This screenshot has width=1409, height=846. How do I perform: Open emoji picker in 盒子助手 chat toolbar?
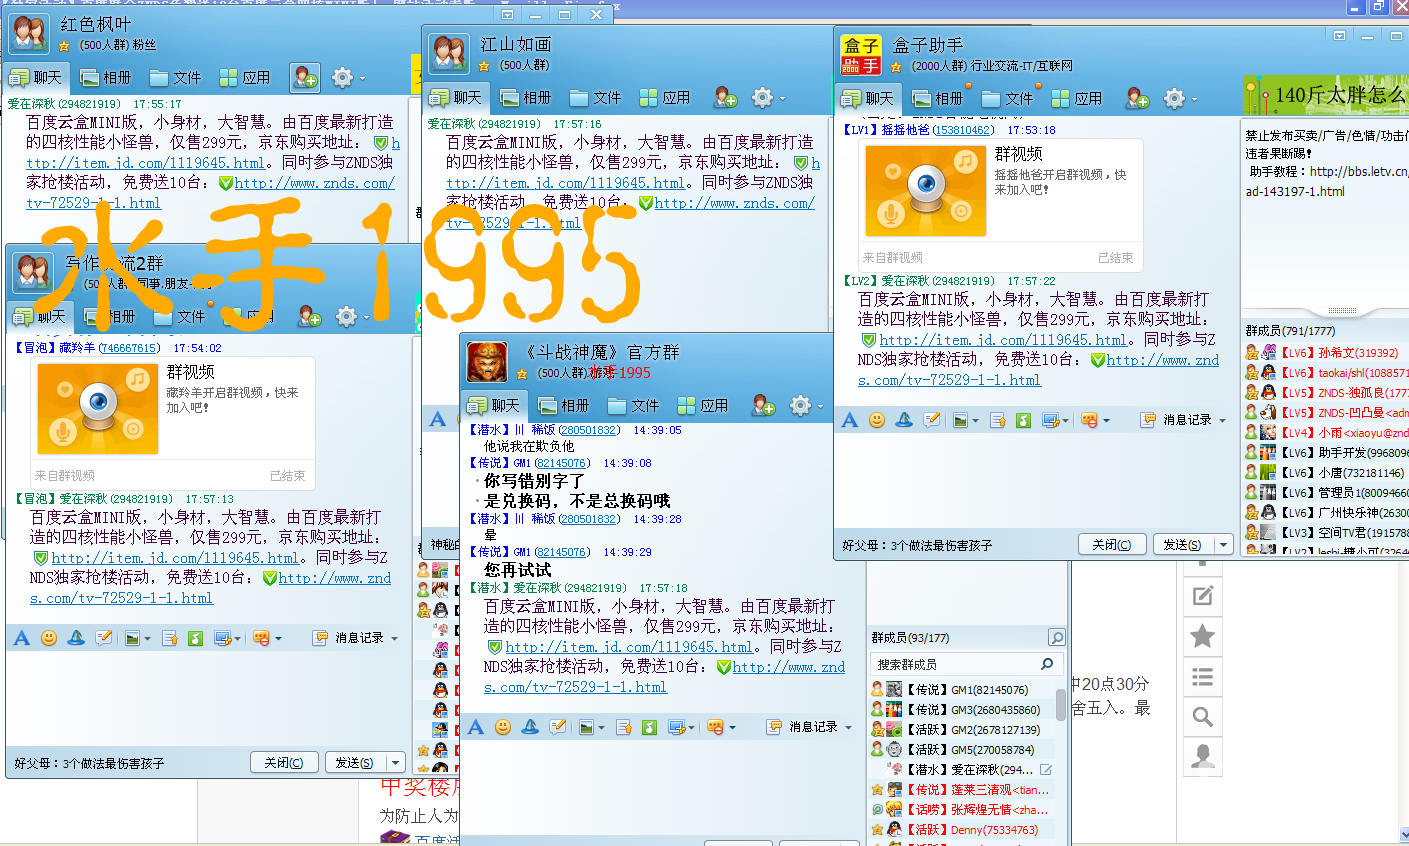(x=877, y=420)
